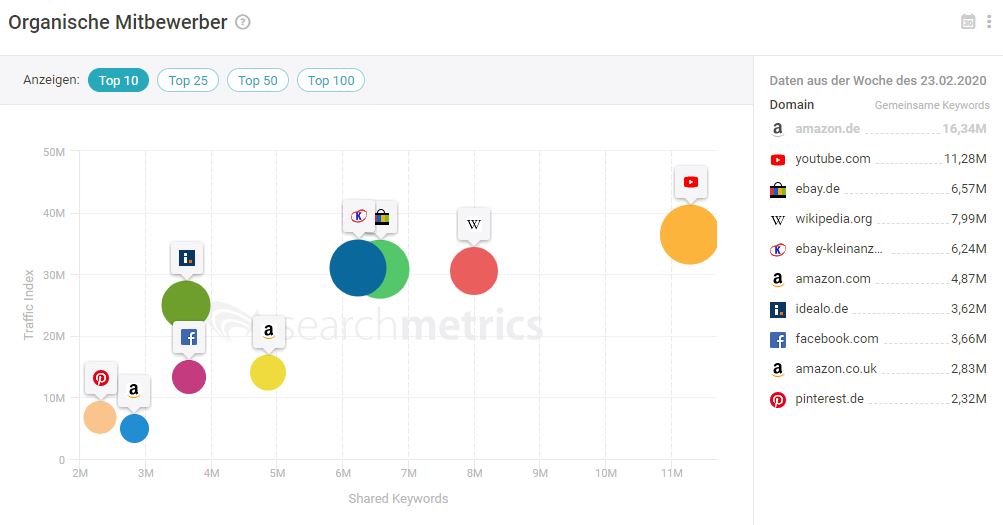Open the three-dot options menu
Viewport: 1003px width, 525px height.
tap(989, 22)
